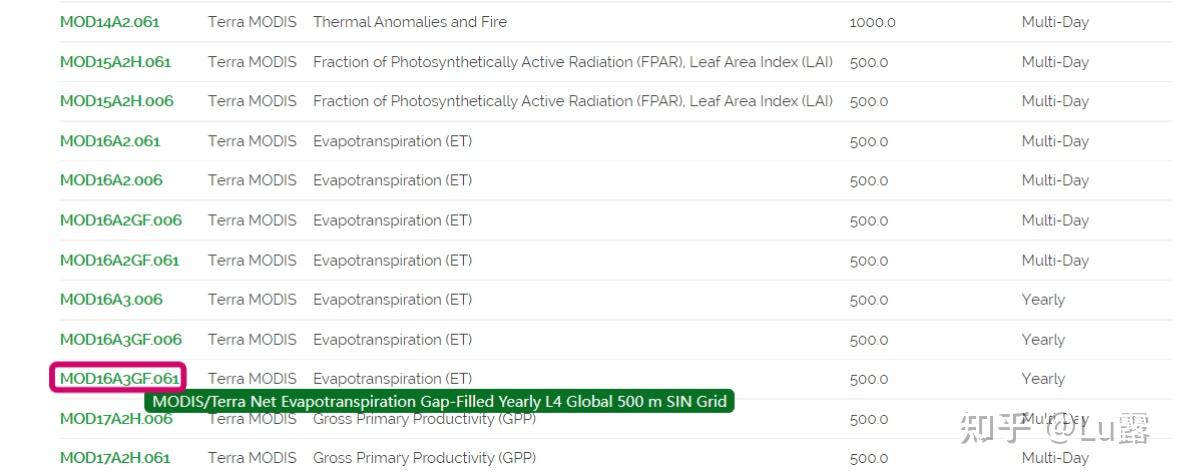
Task: Click Yearly in the MOD16A3GF.061 row
Action: pos(1043,379)
